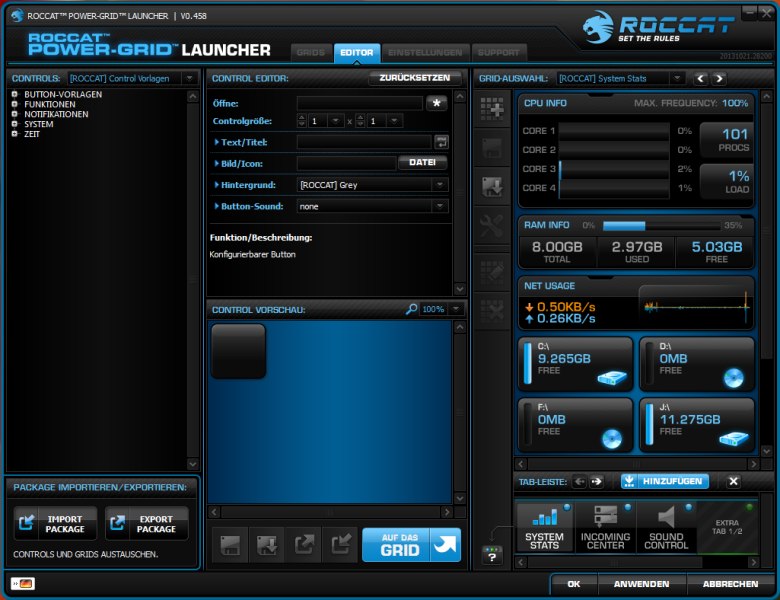Image resolution: width=780 pixels, height=600 pixels.
Task: Open the Controlgröße height dropdown
Action: (394, 121)
